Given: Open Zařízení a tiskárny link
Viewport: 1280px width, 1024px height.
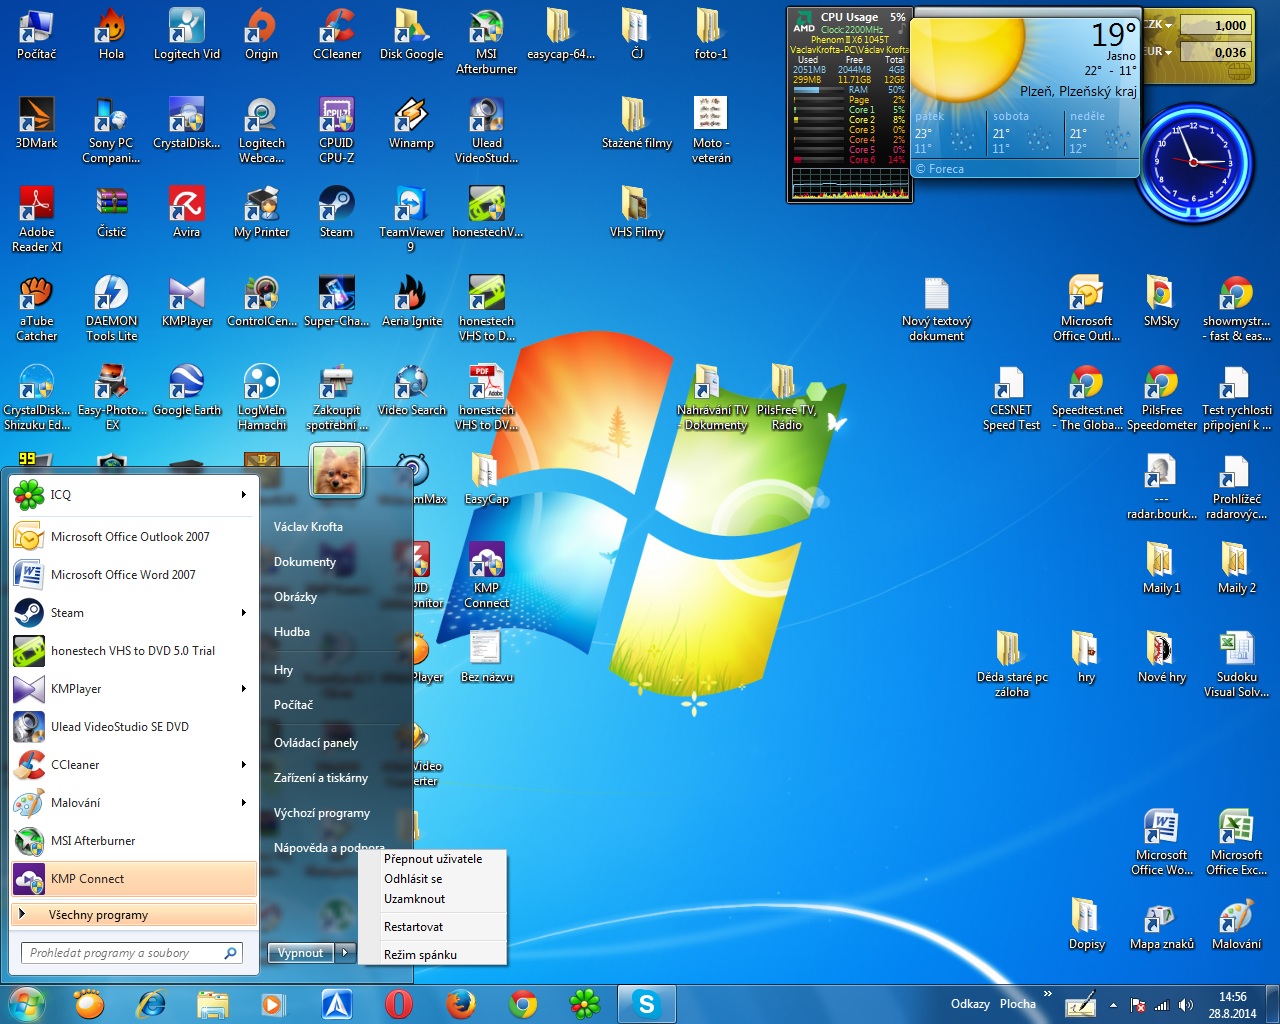Looking at the screenshot, I should pos(321,777).
